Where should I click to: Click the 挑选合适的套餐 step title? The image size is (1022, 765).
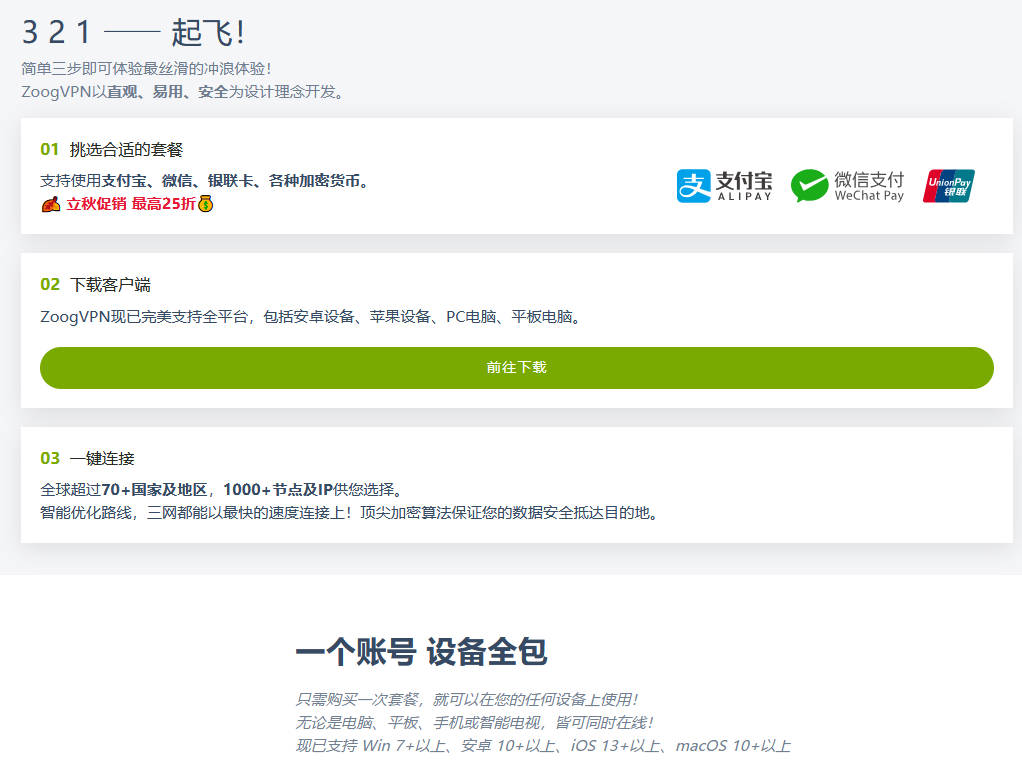coord(126,150)
